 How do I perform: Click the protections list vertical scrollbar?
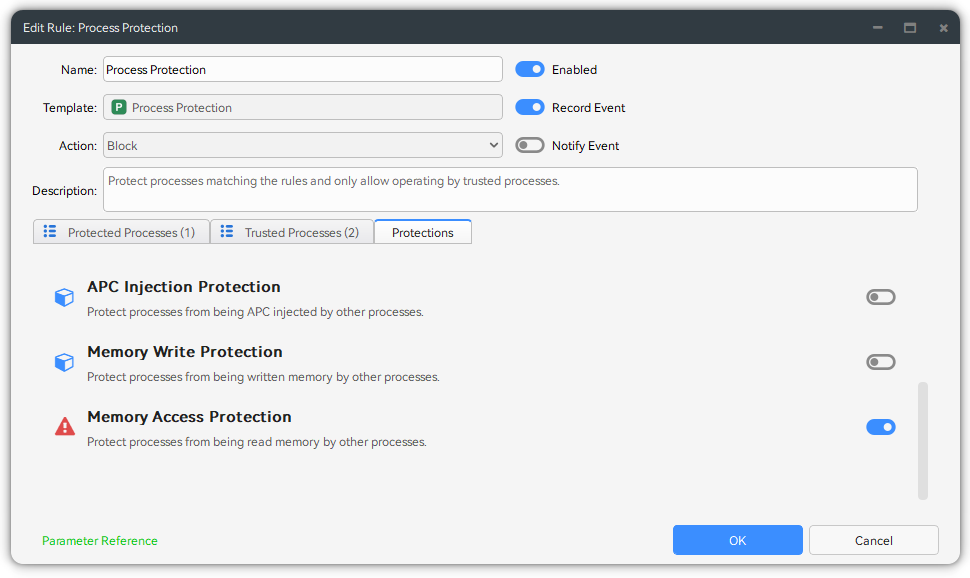[x=922, y=440]
